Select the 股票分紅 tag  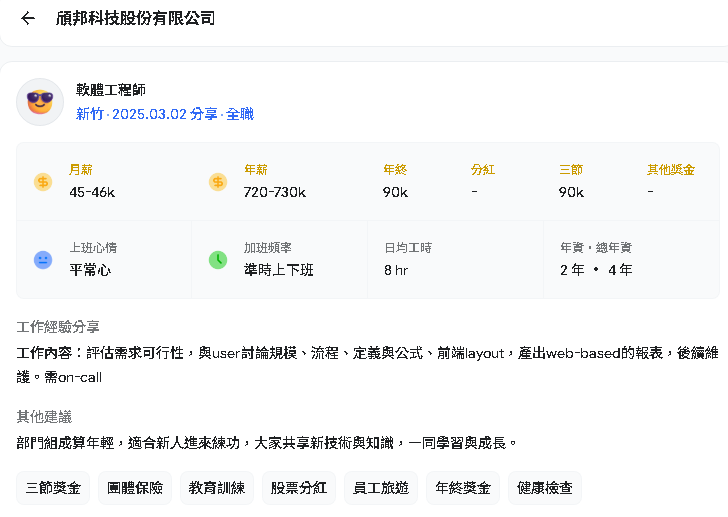pyautogui.click(x=299, y=488)
